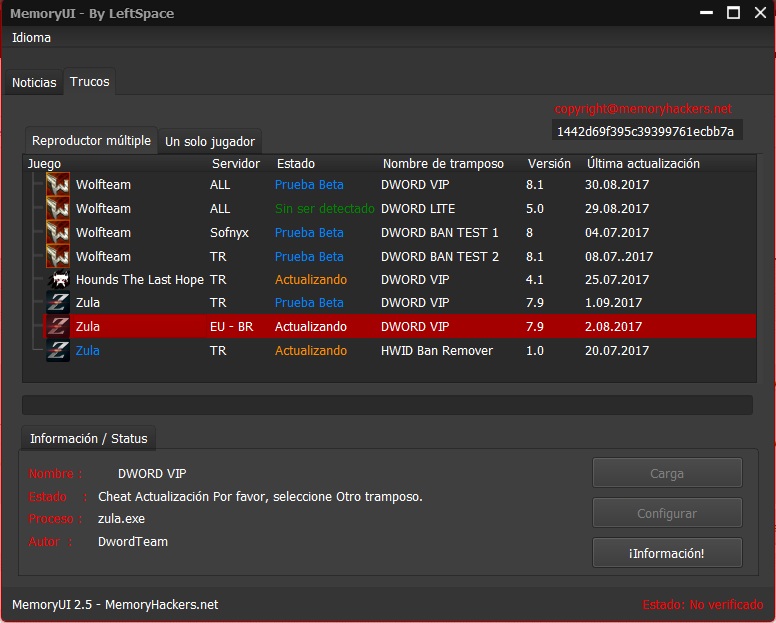Click the Última actualización column header

click(643, 163)
